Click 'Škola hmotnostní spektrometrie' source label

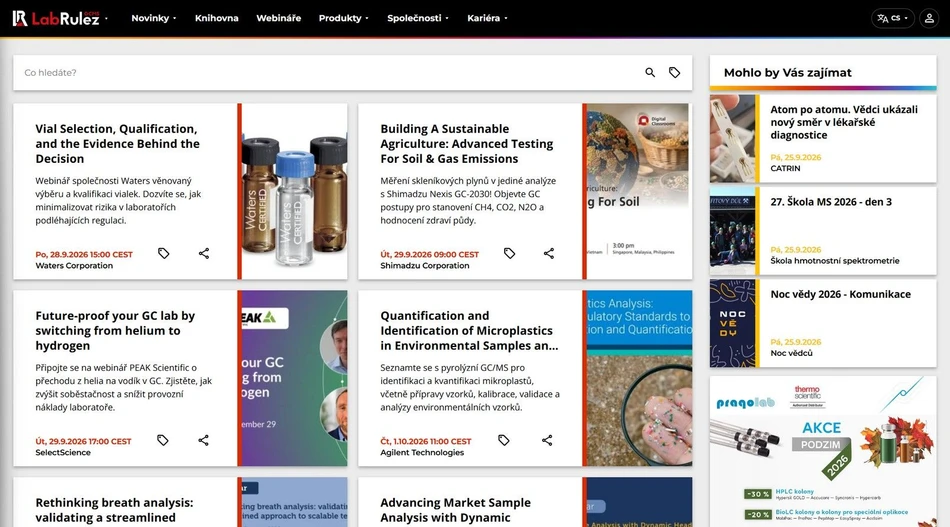[x=835, y=260]
